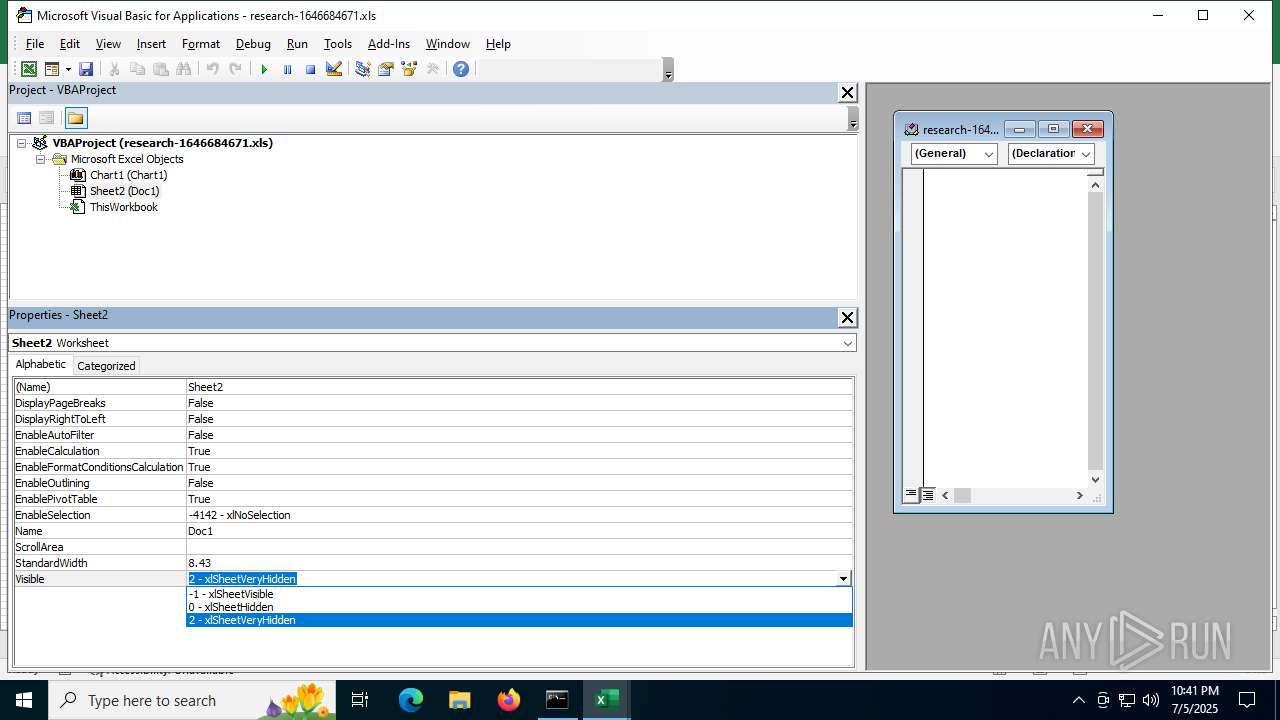Select Chart1 (Chart1) in project tree

click(x=128, y=175)
